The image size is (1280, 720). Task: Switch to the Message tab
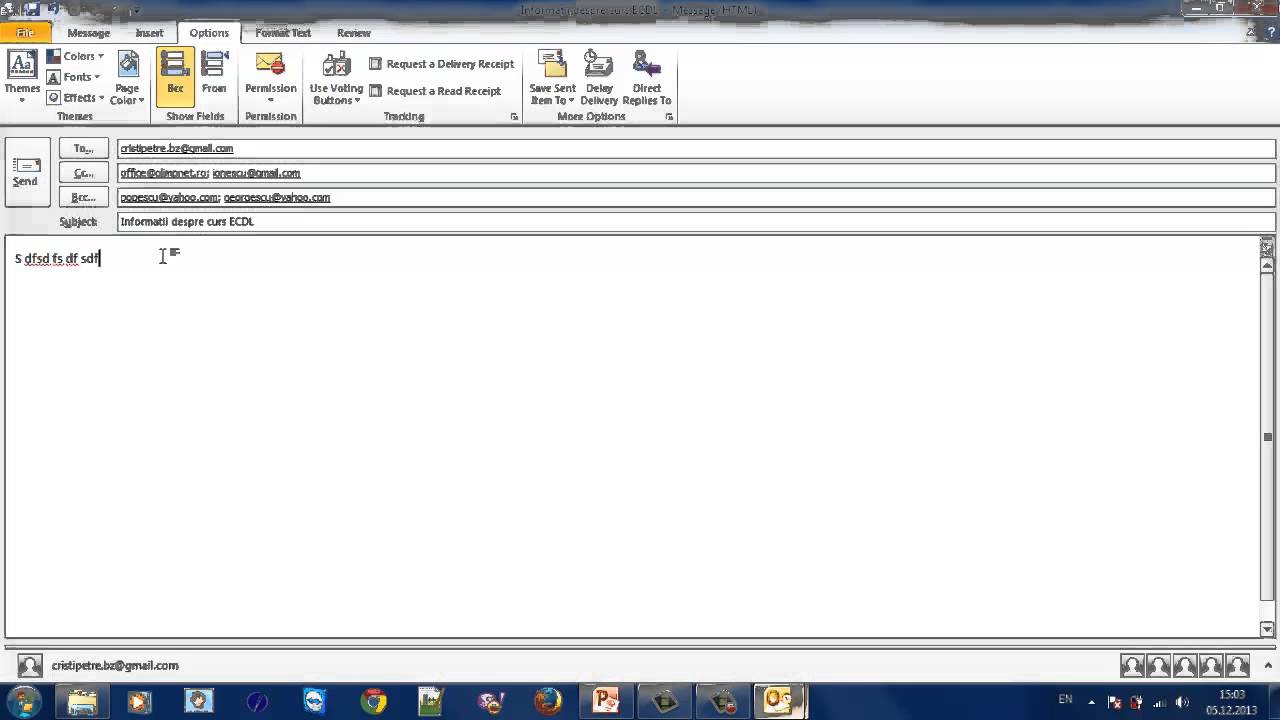pyautogui.click(x=88, y=33)
